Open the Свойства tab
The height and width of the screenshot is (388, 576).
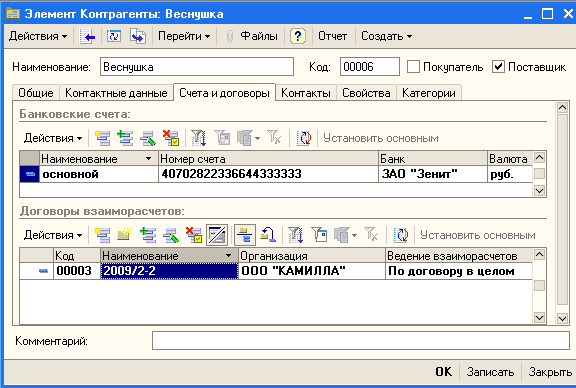click(366, 93)
